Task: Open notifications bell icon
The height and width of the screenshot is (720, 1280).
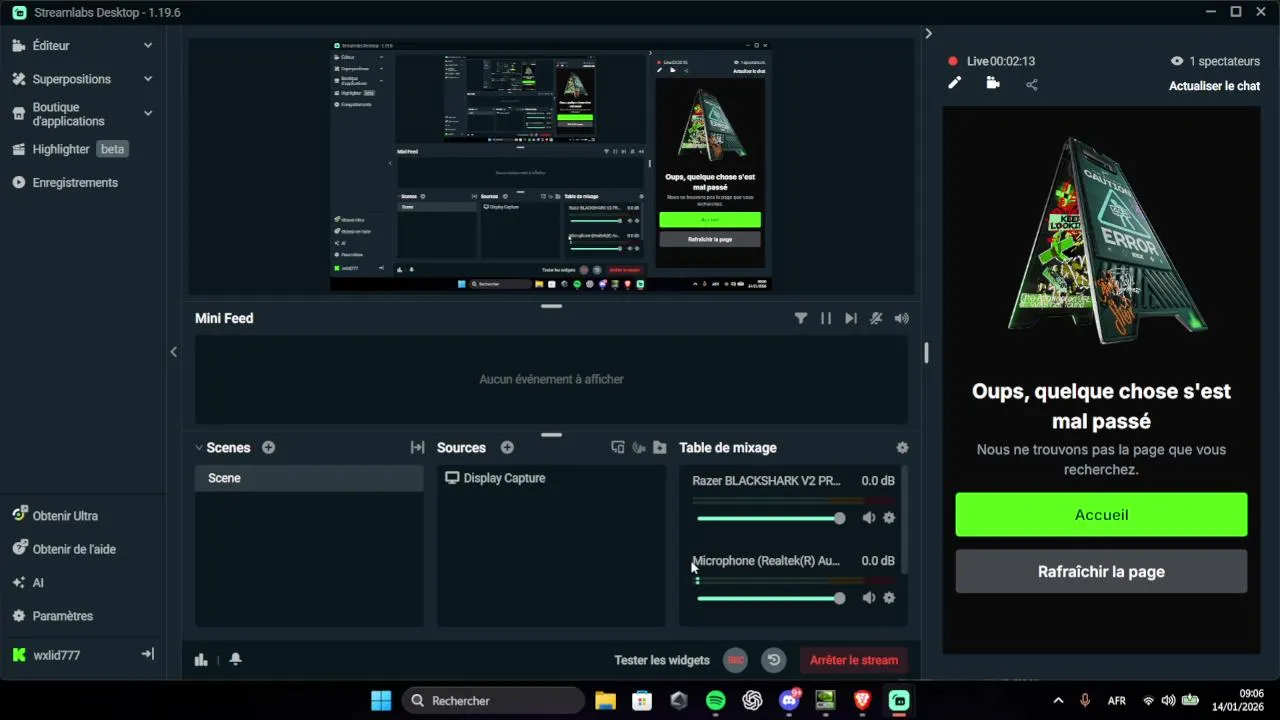Action: [x=235, y=659]
